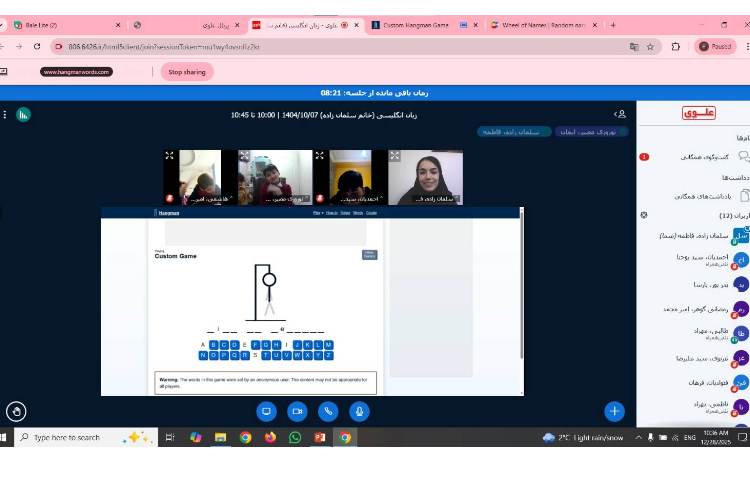Open WhatsApp from the Windows taskbar
The width and height of the screenshot is (750, 480).
(295, 438)
